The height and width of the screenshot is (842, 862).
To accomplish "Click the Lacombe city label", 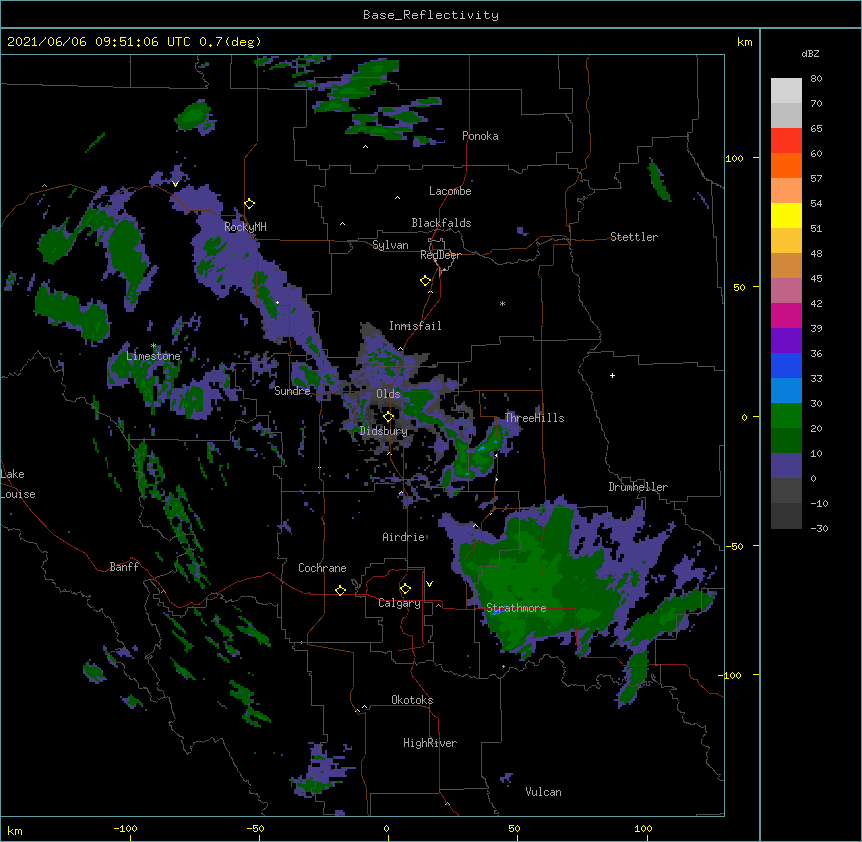I will click(x=450, y=191).
